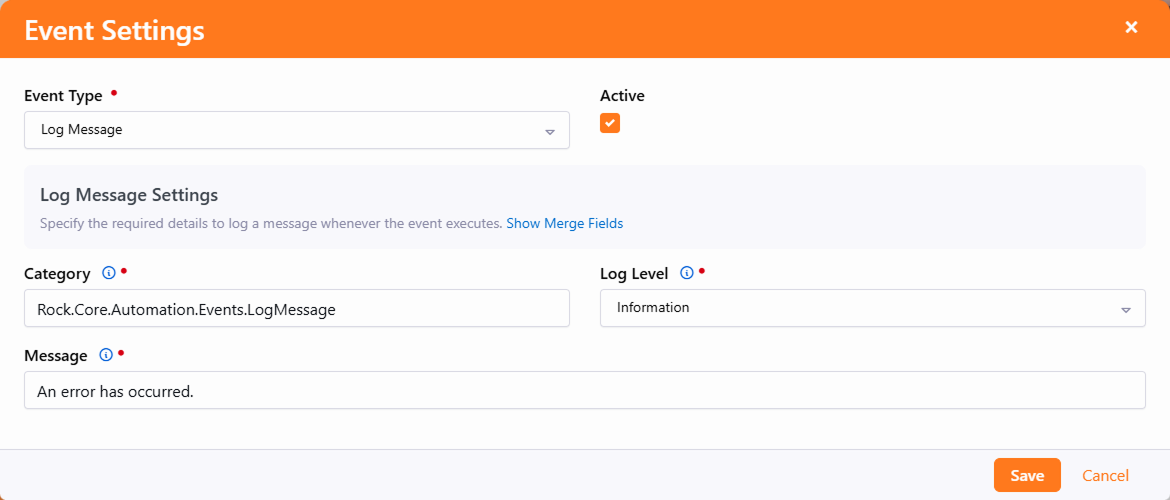This screenshot has height=500, width=1170.
Task: Click the Active label text
Action: tap(622, 96)
